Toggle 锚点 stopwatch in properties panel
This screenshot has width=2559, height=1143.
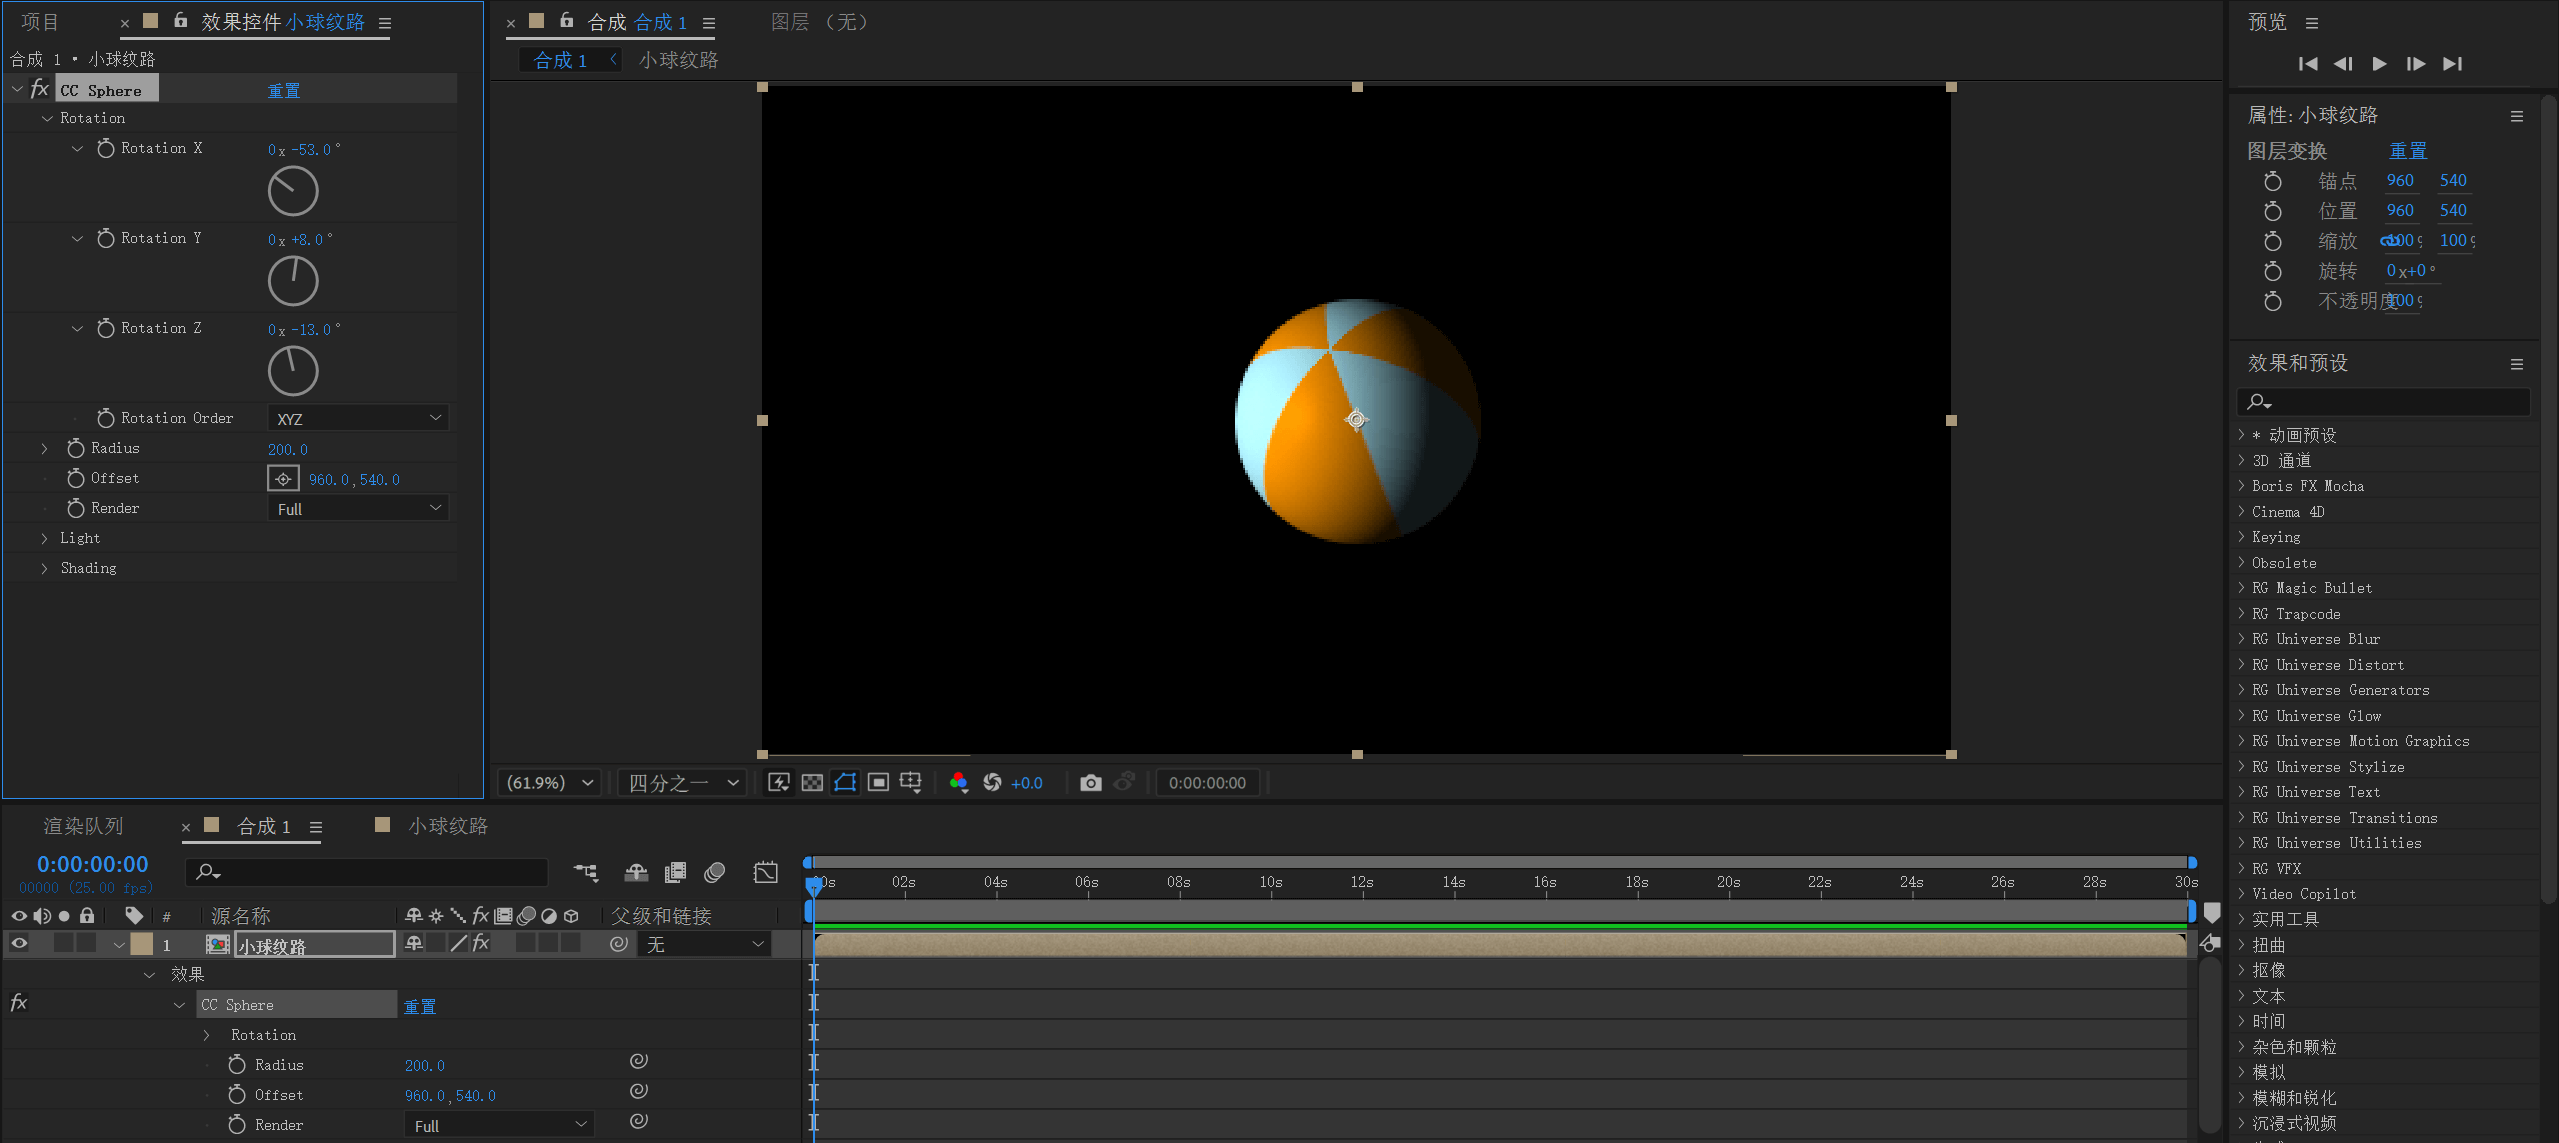click(2273, 181)
